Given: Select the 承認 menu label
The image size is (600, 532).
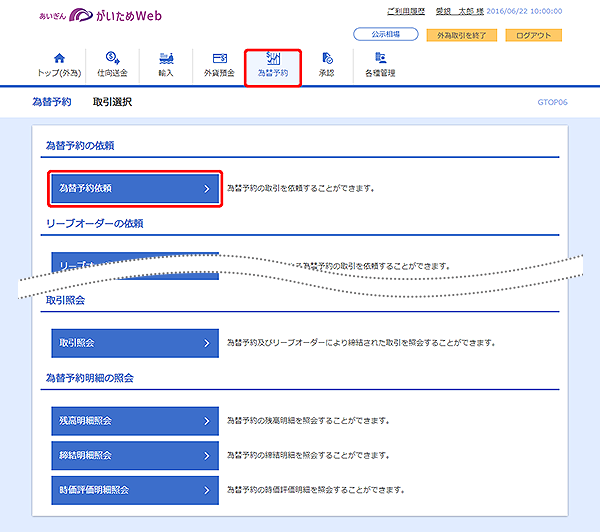Looking at the screenshot, I should pos(326,73).
